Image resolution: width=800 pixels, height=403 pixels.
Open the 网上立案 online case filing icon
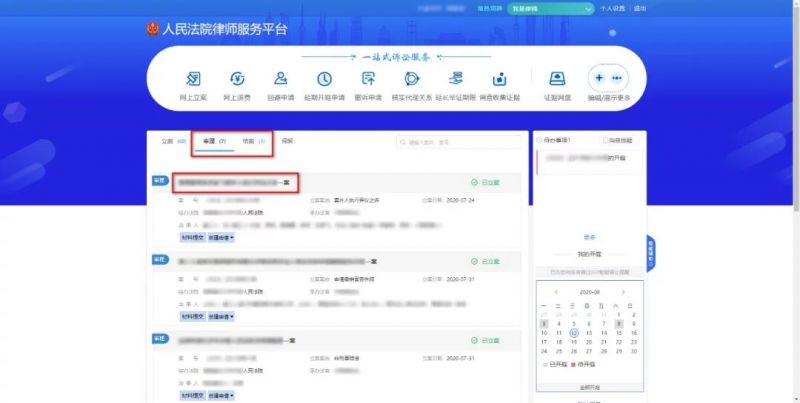(x=193, y=79)
